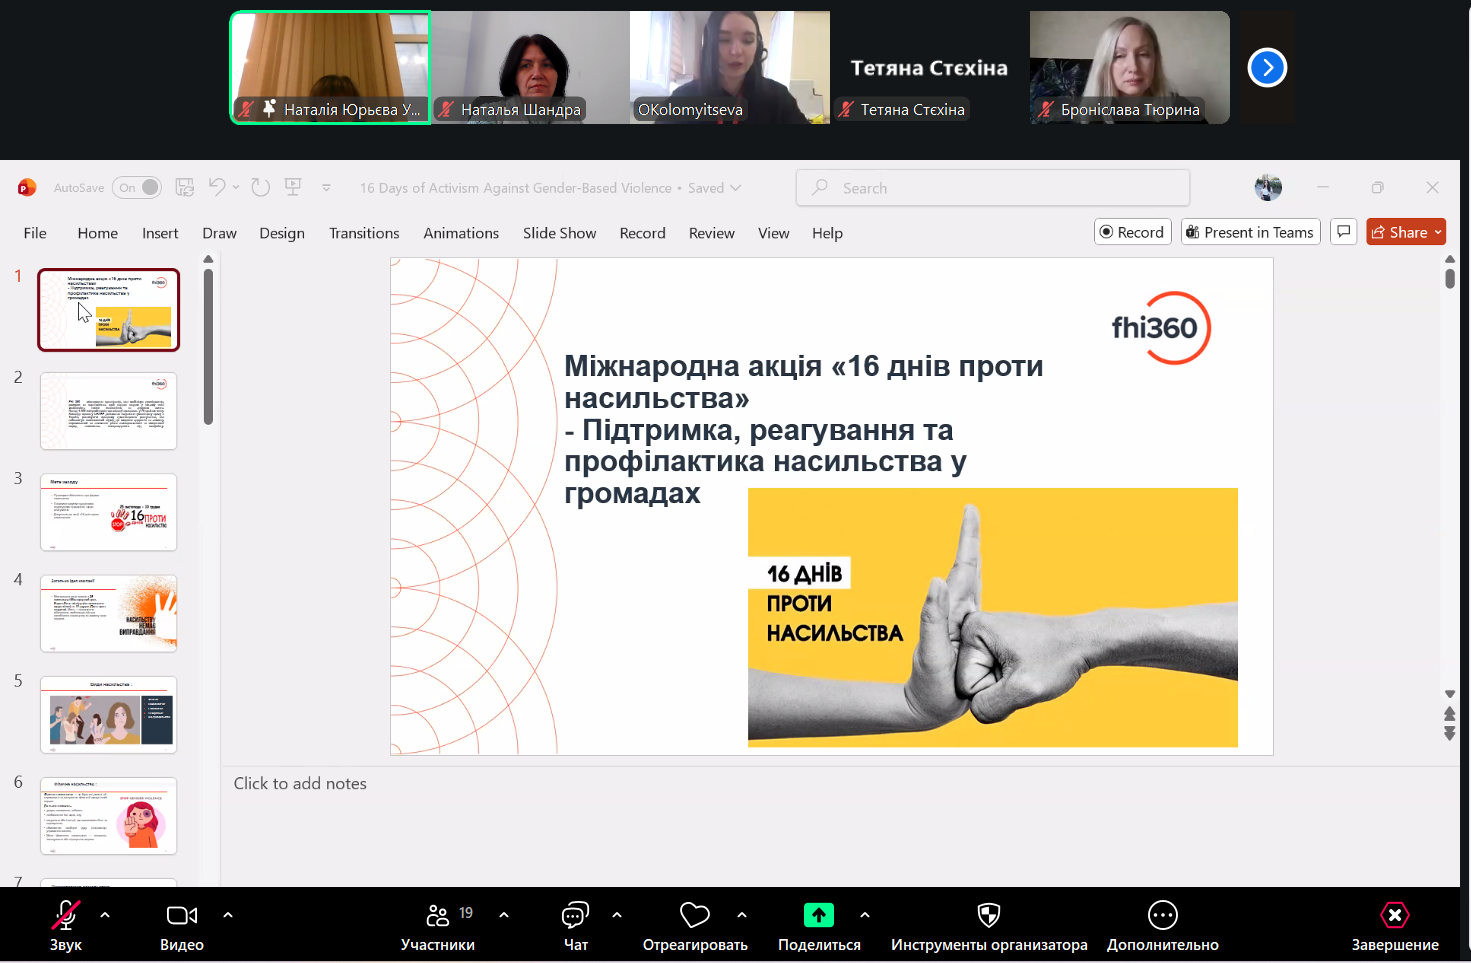1471x963 pixels.
Task: Select slide 5 thumbnail in the panel
Action: point(109,715)
